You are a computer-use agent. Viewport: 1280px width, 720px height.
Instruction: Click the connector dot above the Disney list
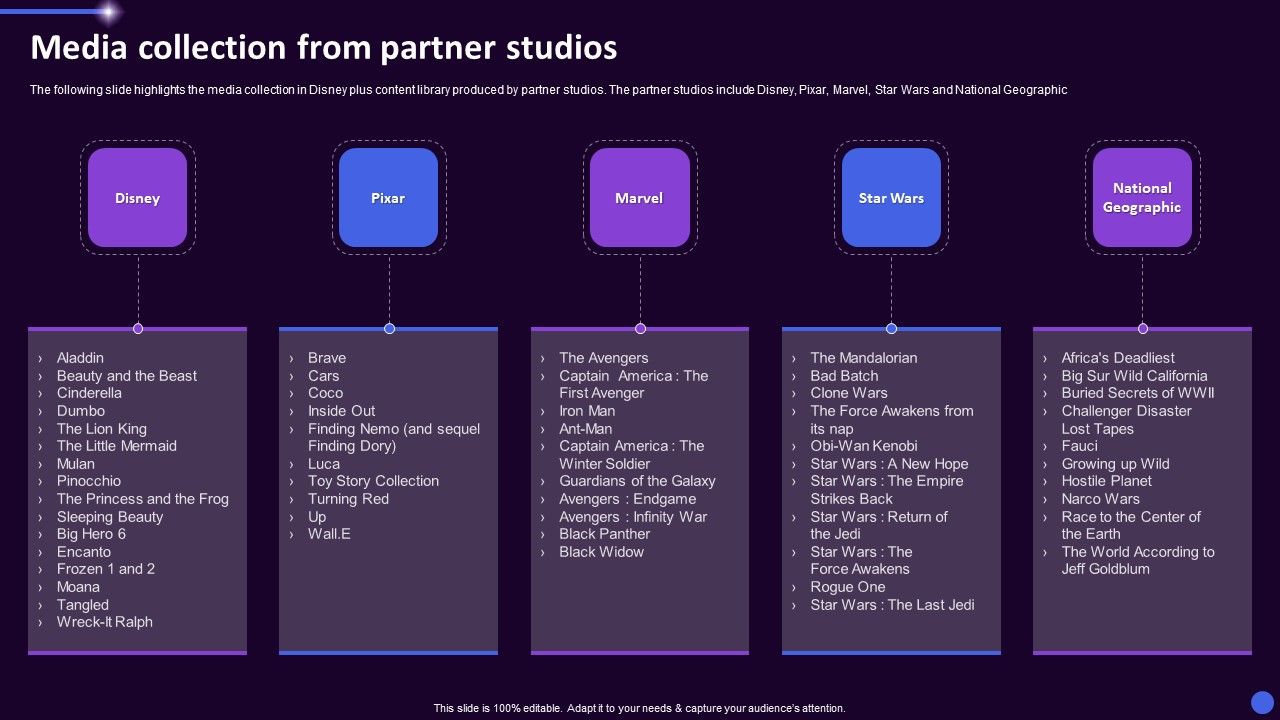coord(138,329)
